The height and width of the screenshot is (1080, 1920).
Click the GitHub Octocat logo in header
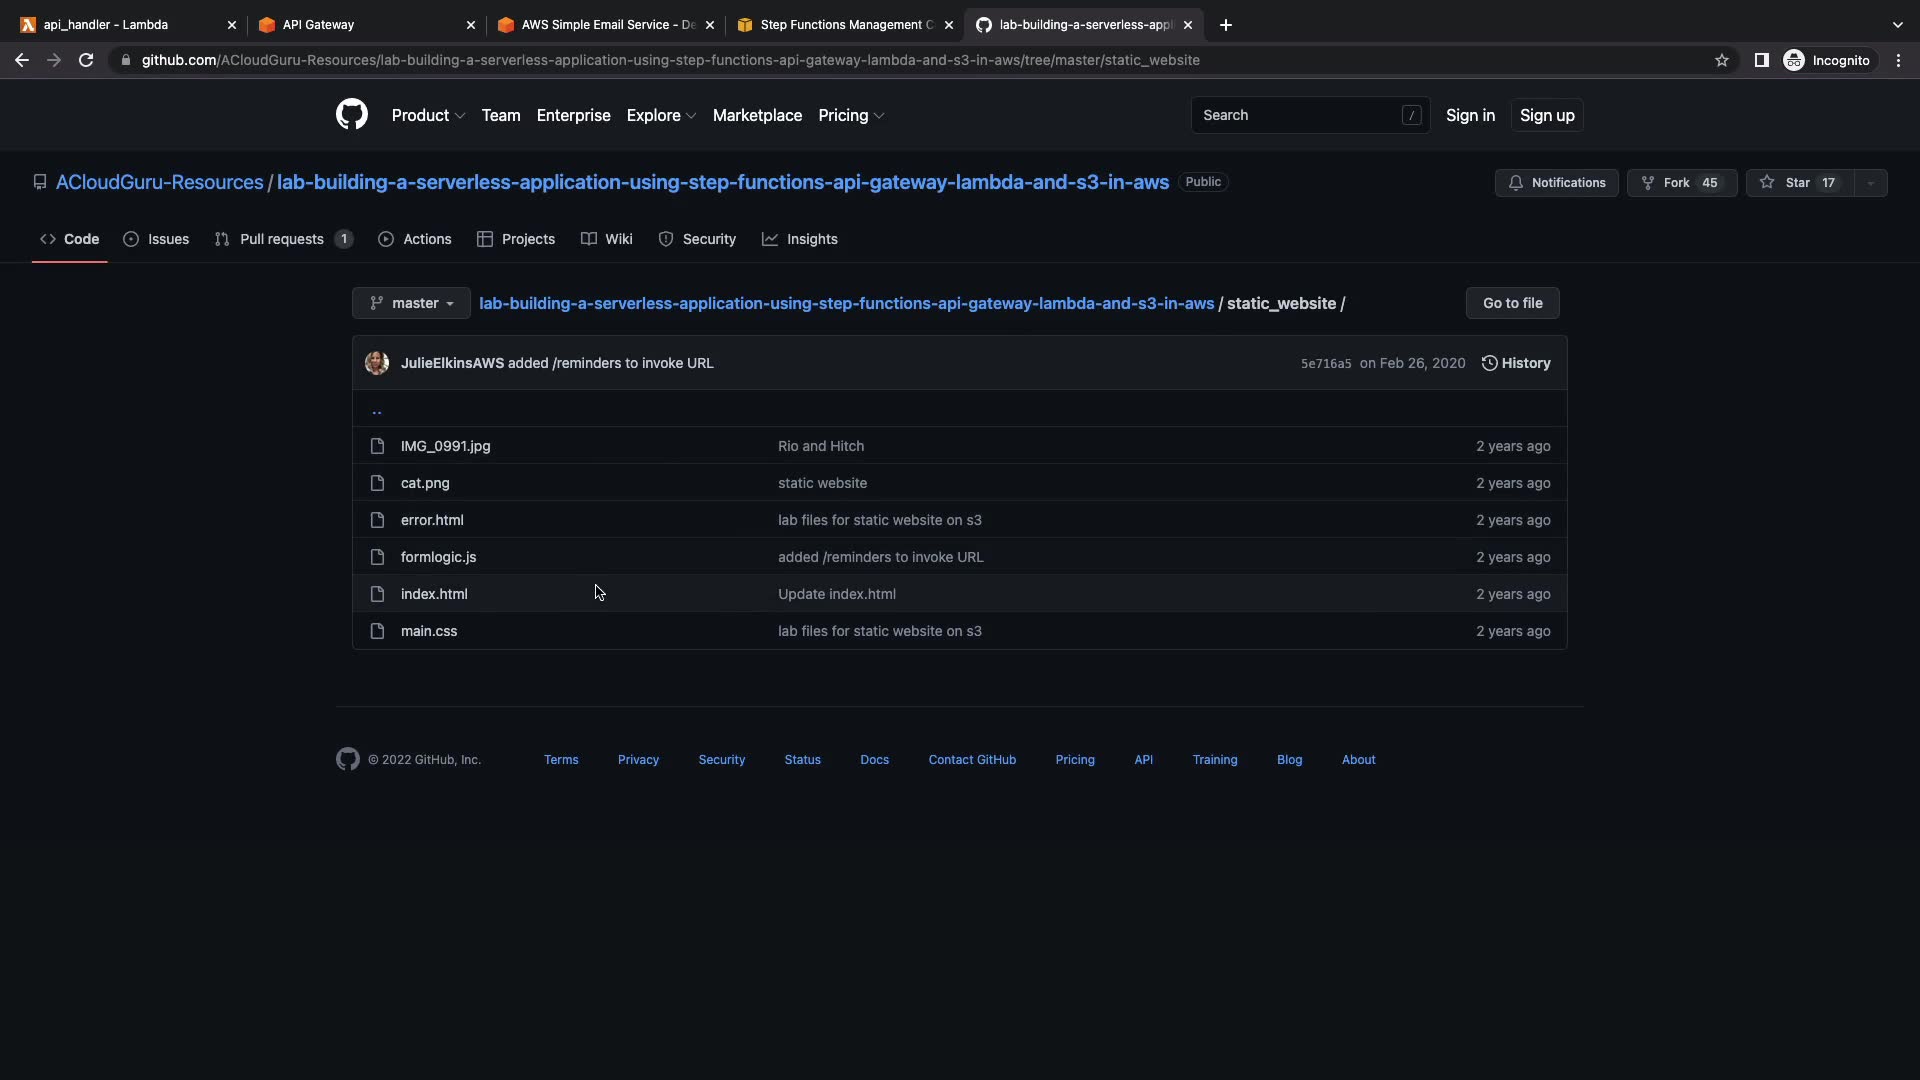pyautogui.click(x=351, y=115)
